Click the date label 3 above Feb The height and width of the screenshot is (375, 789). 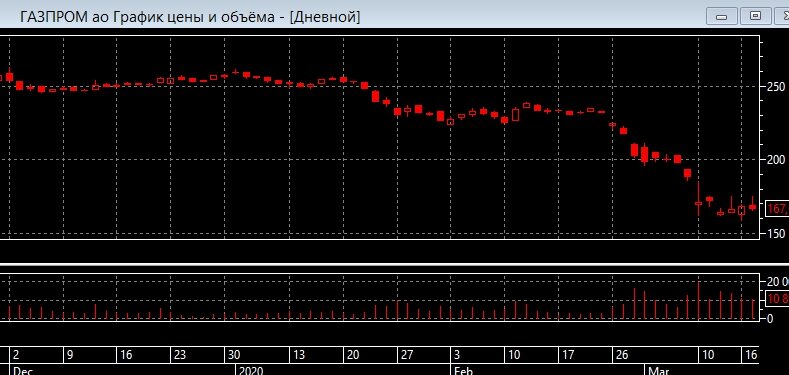pos(457,355)
